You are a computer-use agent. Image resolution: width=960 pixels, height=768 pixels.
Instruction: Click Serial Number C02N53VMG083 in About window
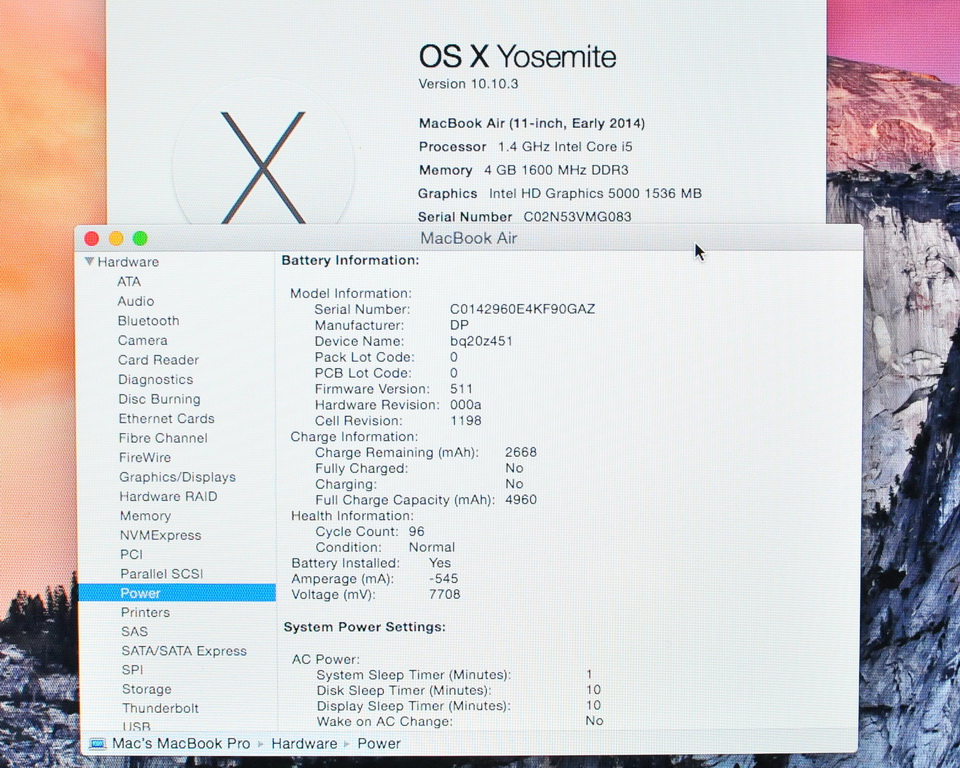coord(525,217)
